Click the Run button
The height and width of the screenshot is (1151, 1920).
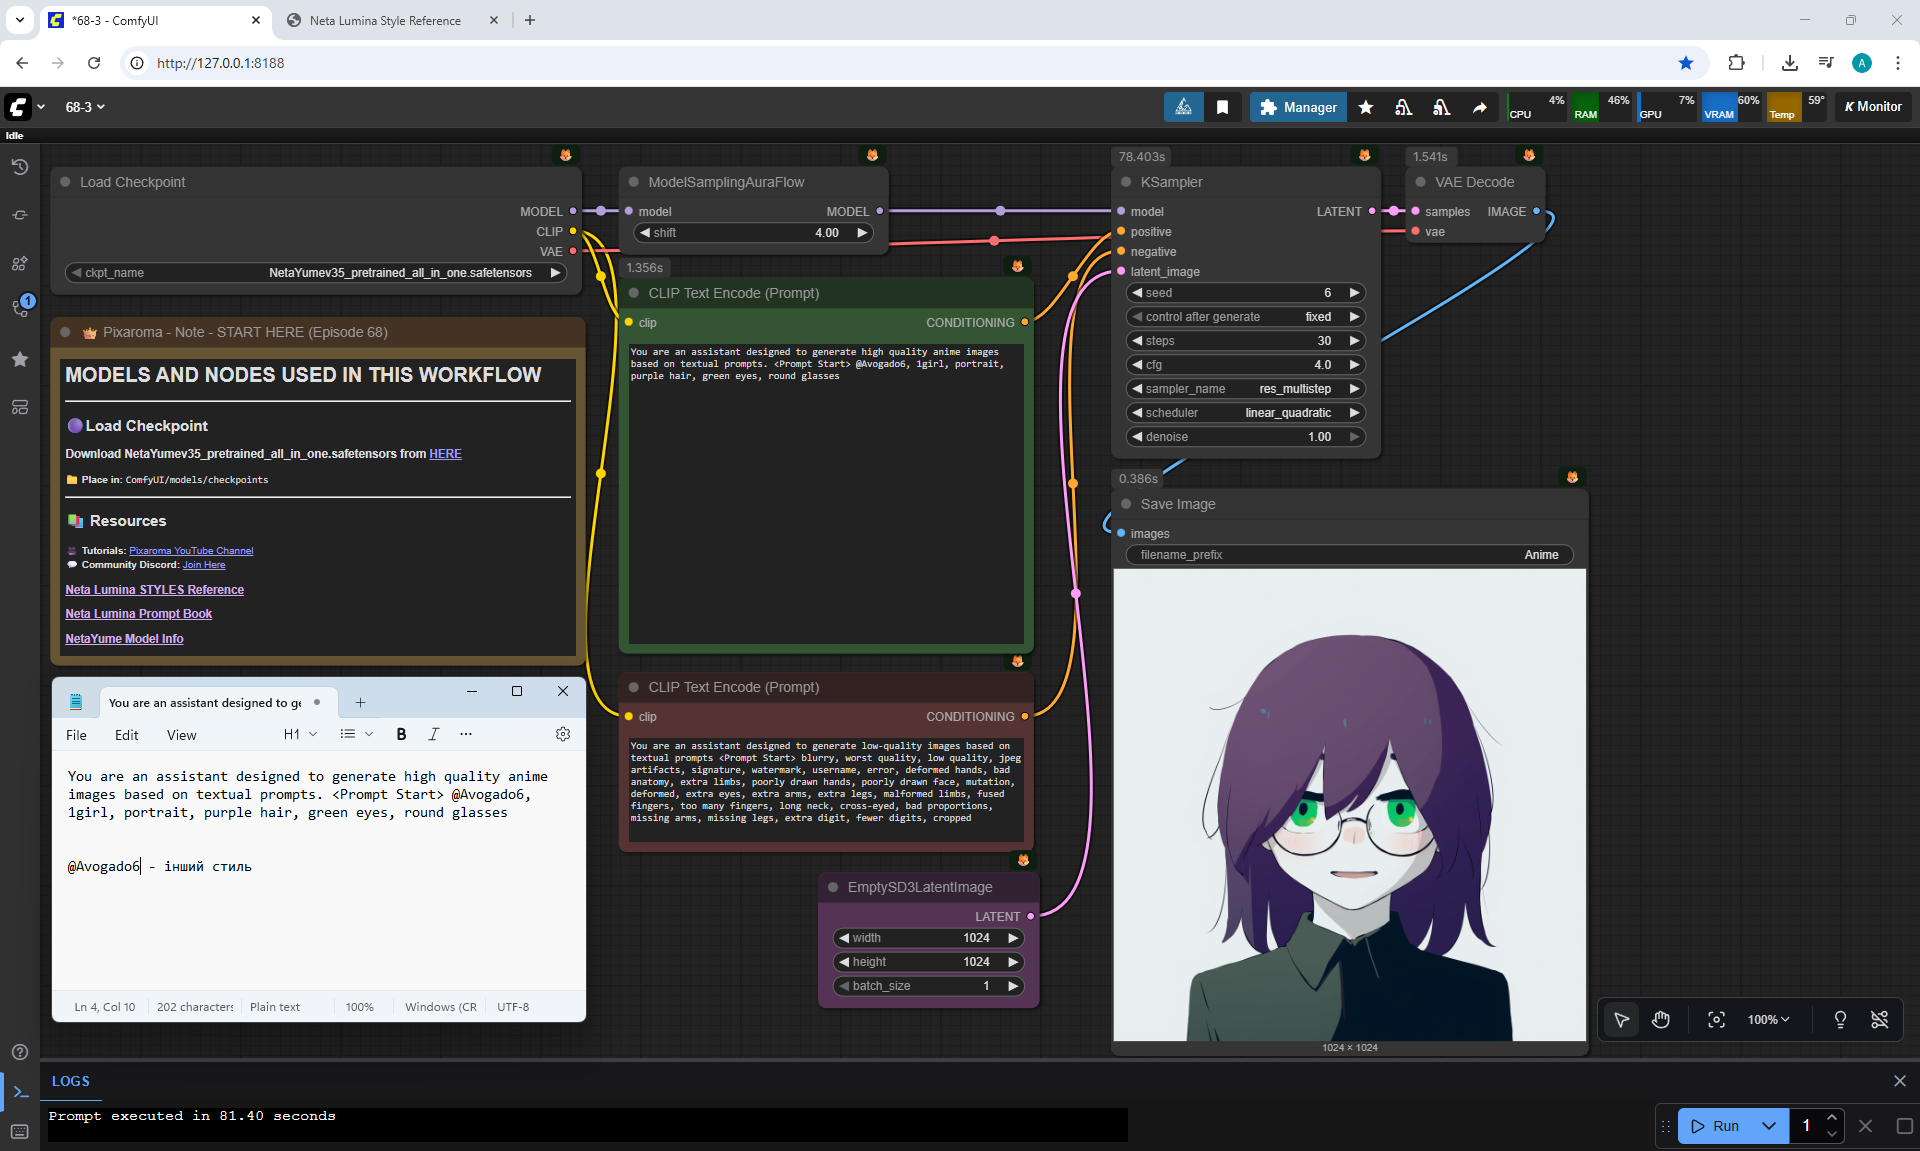1716,1126
